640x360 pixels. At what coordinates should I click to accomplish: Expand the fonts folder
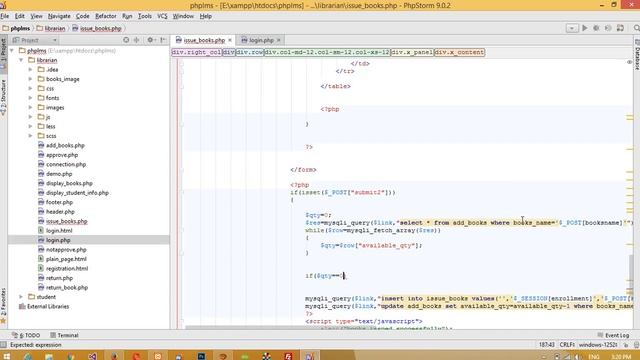pyautogui.click(x=31, y=98)
